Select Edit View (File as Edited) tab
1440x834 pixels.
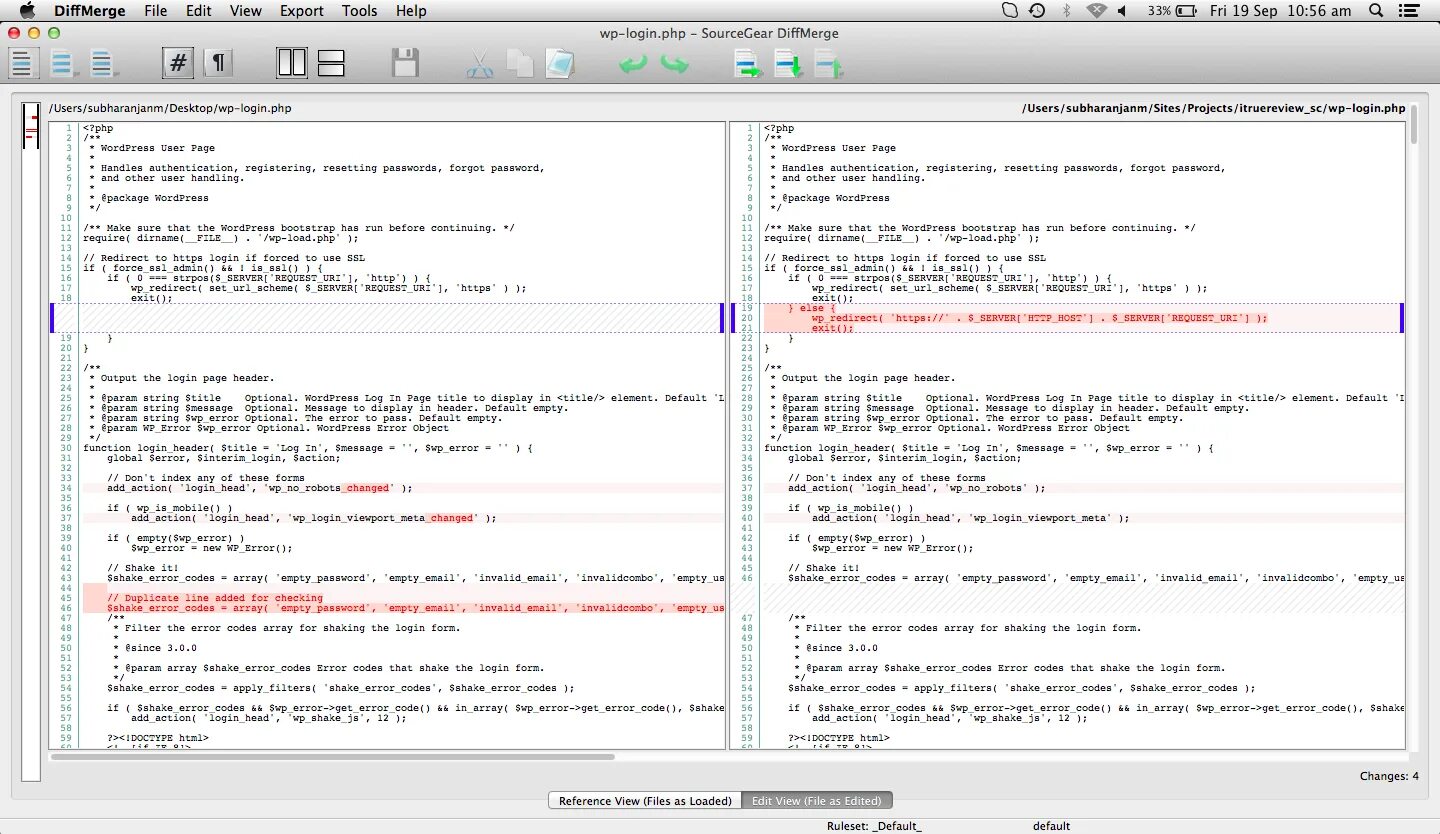817,800
